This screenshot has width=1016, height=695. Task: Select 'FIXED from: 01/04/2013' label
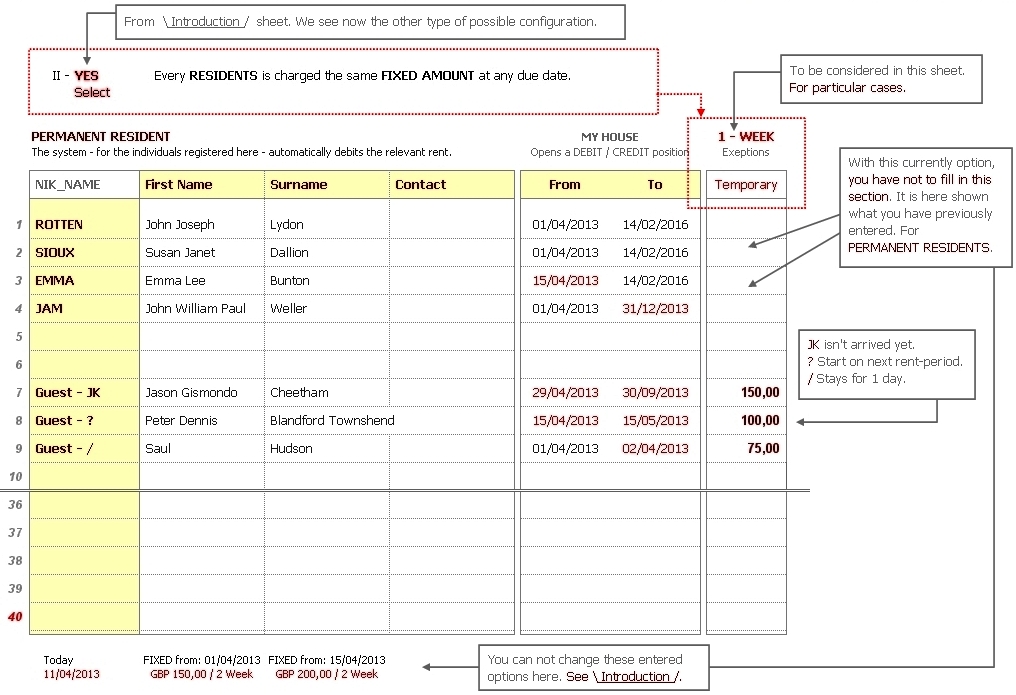[x=202, y=660]
